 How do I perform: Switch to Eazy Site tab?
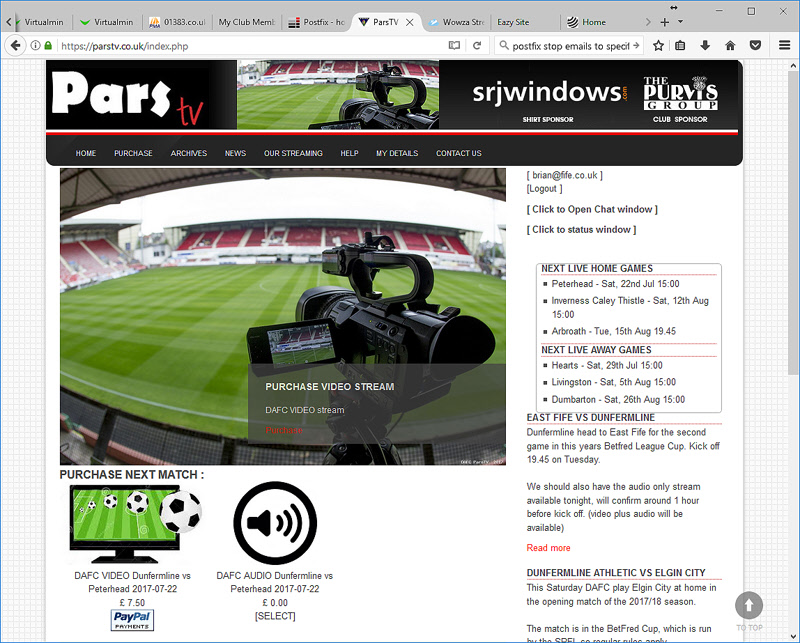pos(526,22)
